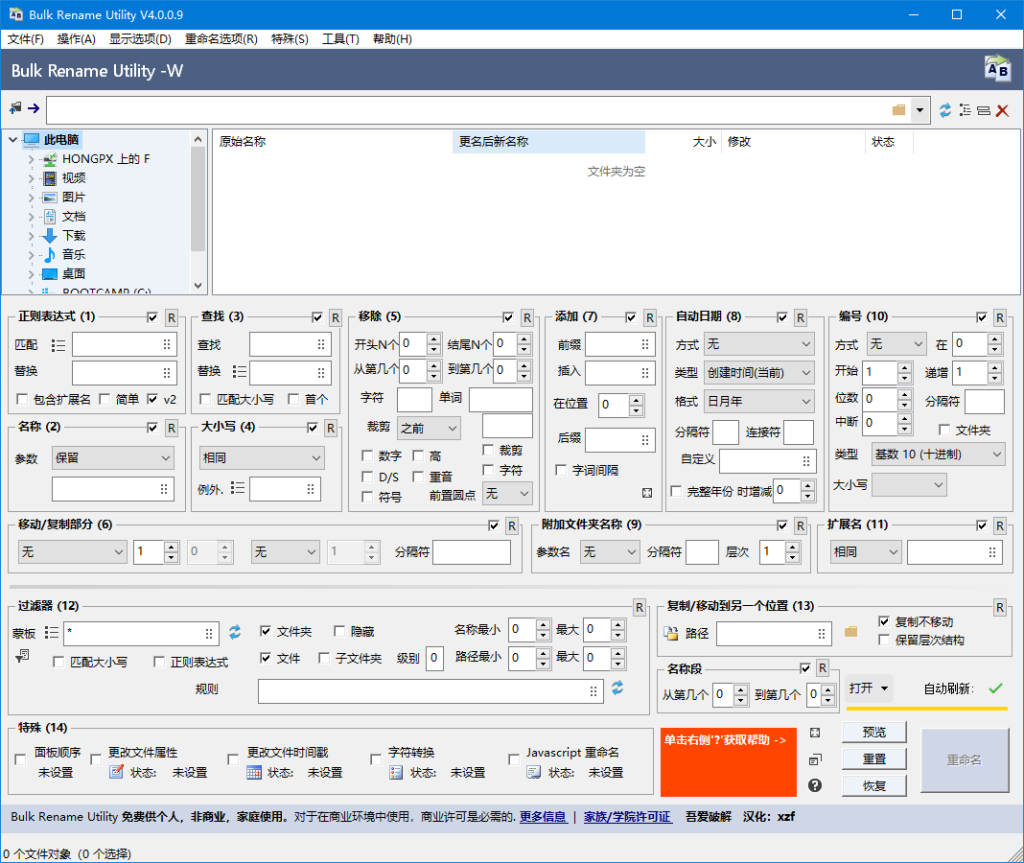Viewport: 1024px width, 863px height.
Task: Check the 隐藏 checkbox in filter
Action: pos(339,631)
